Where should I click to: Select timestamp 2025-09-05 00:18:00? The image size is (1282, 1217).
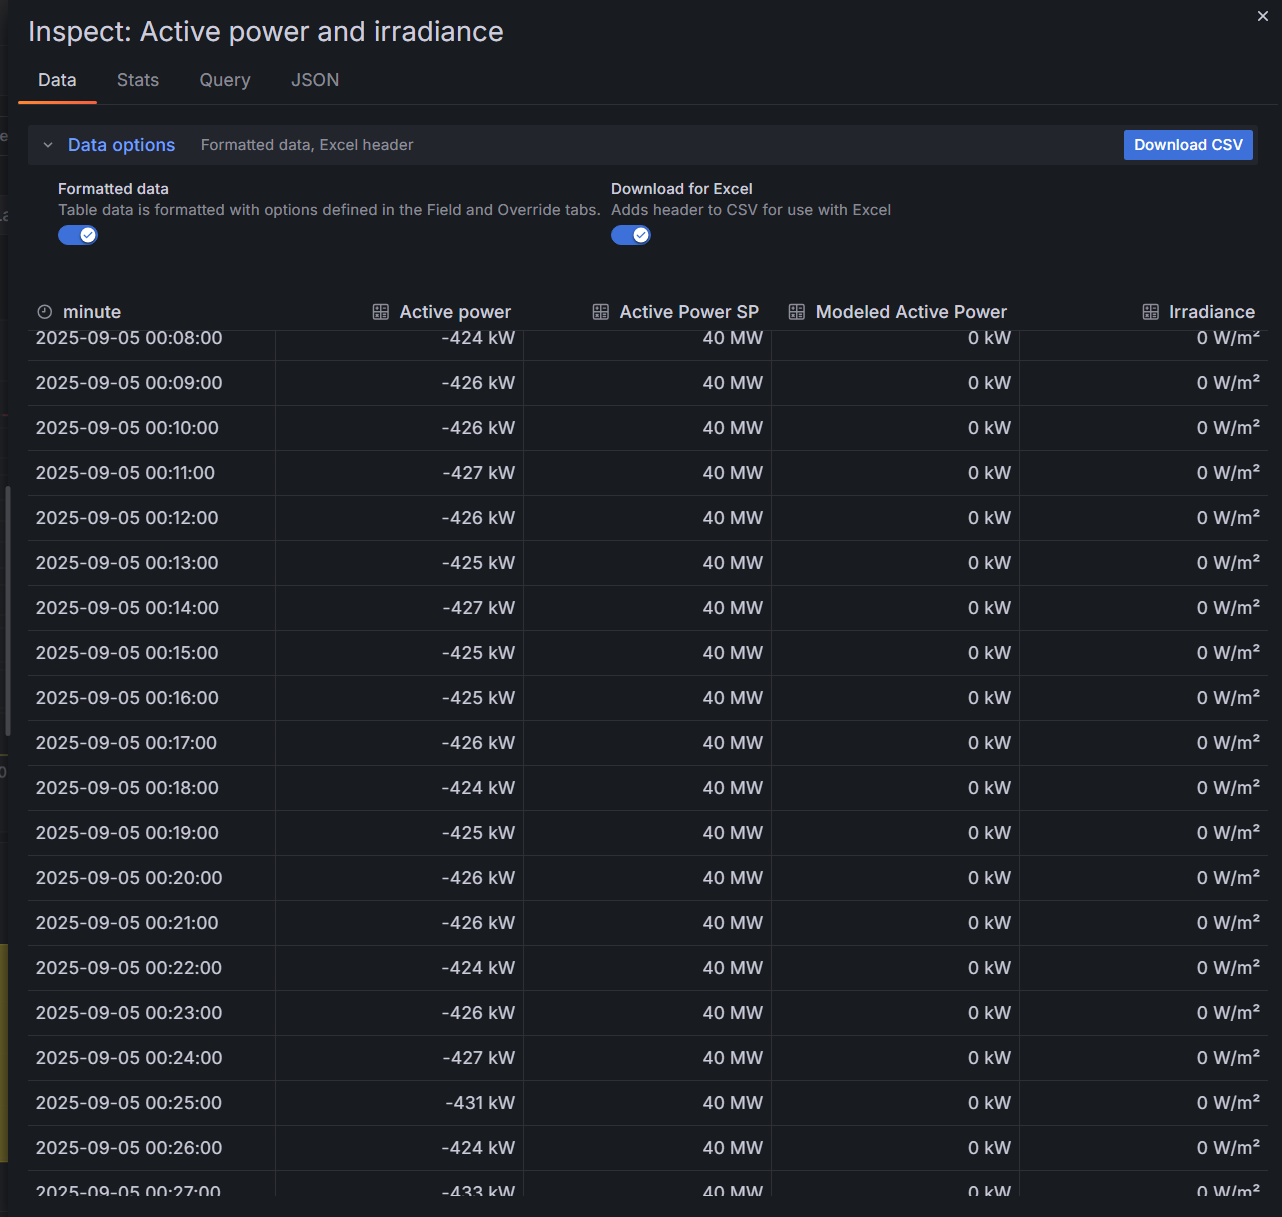pos(127,788)
